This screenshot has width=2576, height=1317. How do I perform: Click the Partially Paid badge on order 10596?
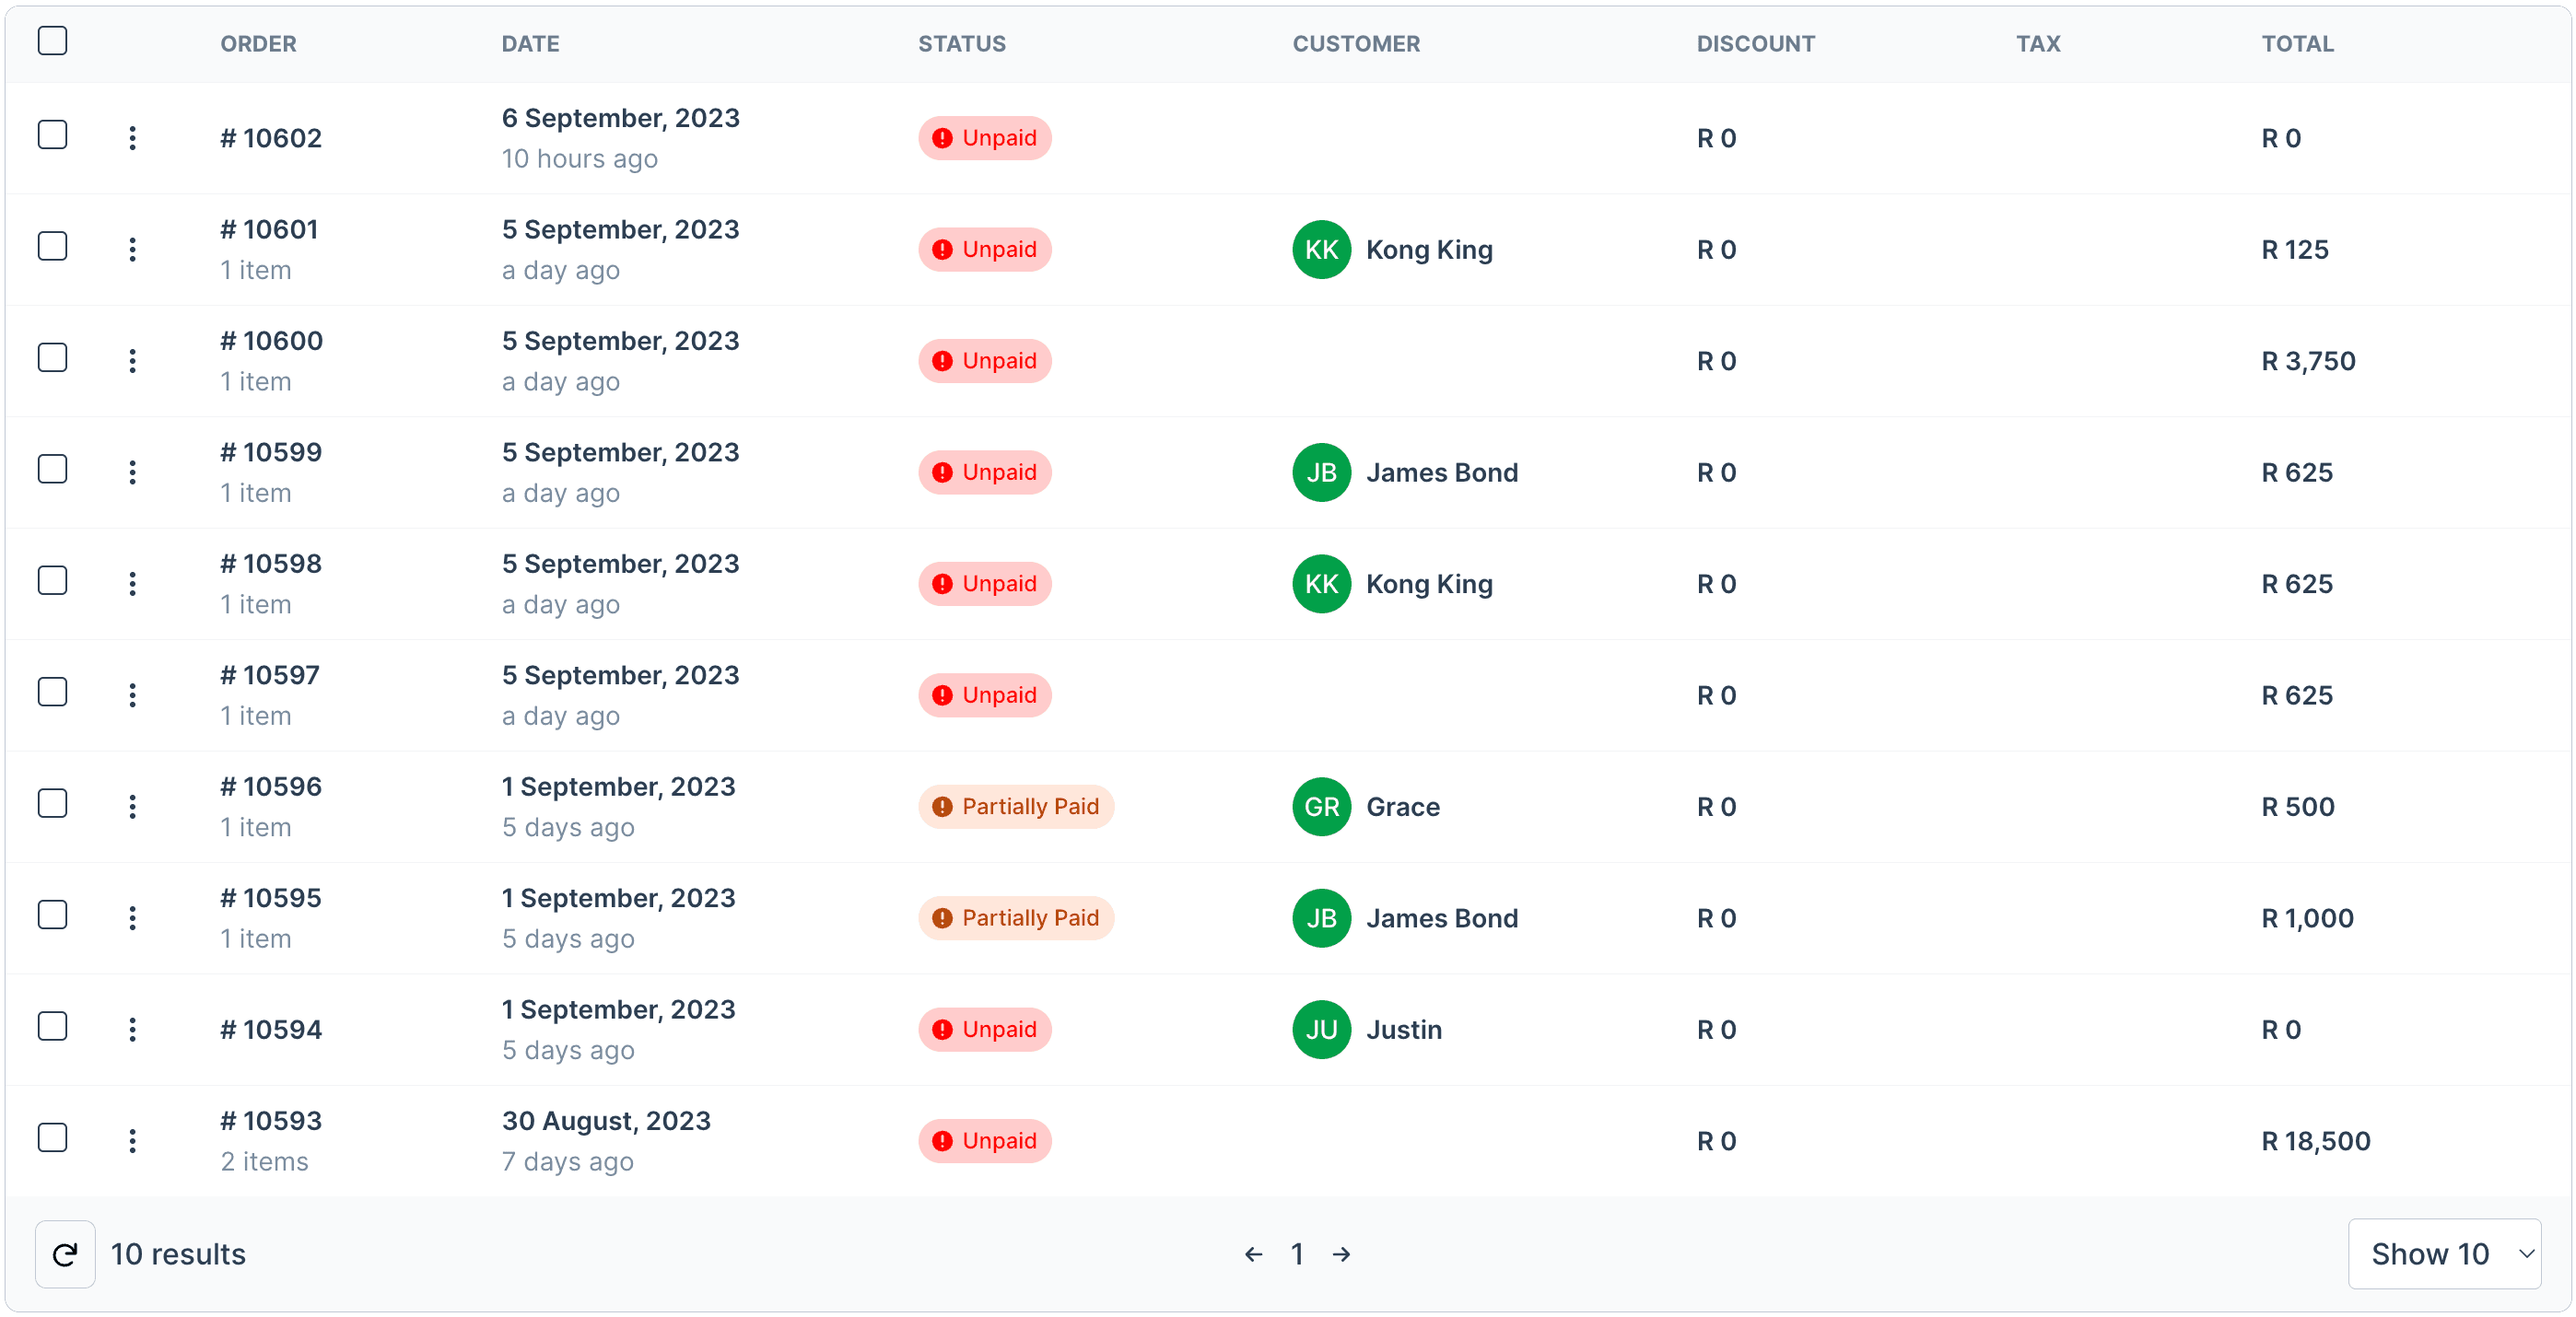click(1016, 807)
